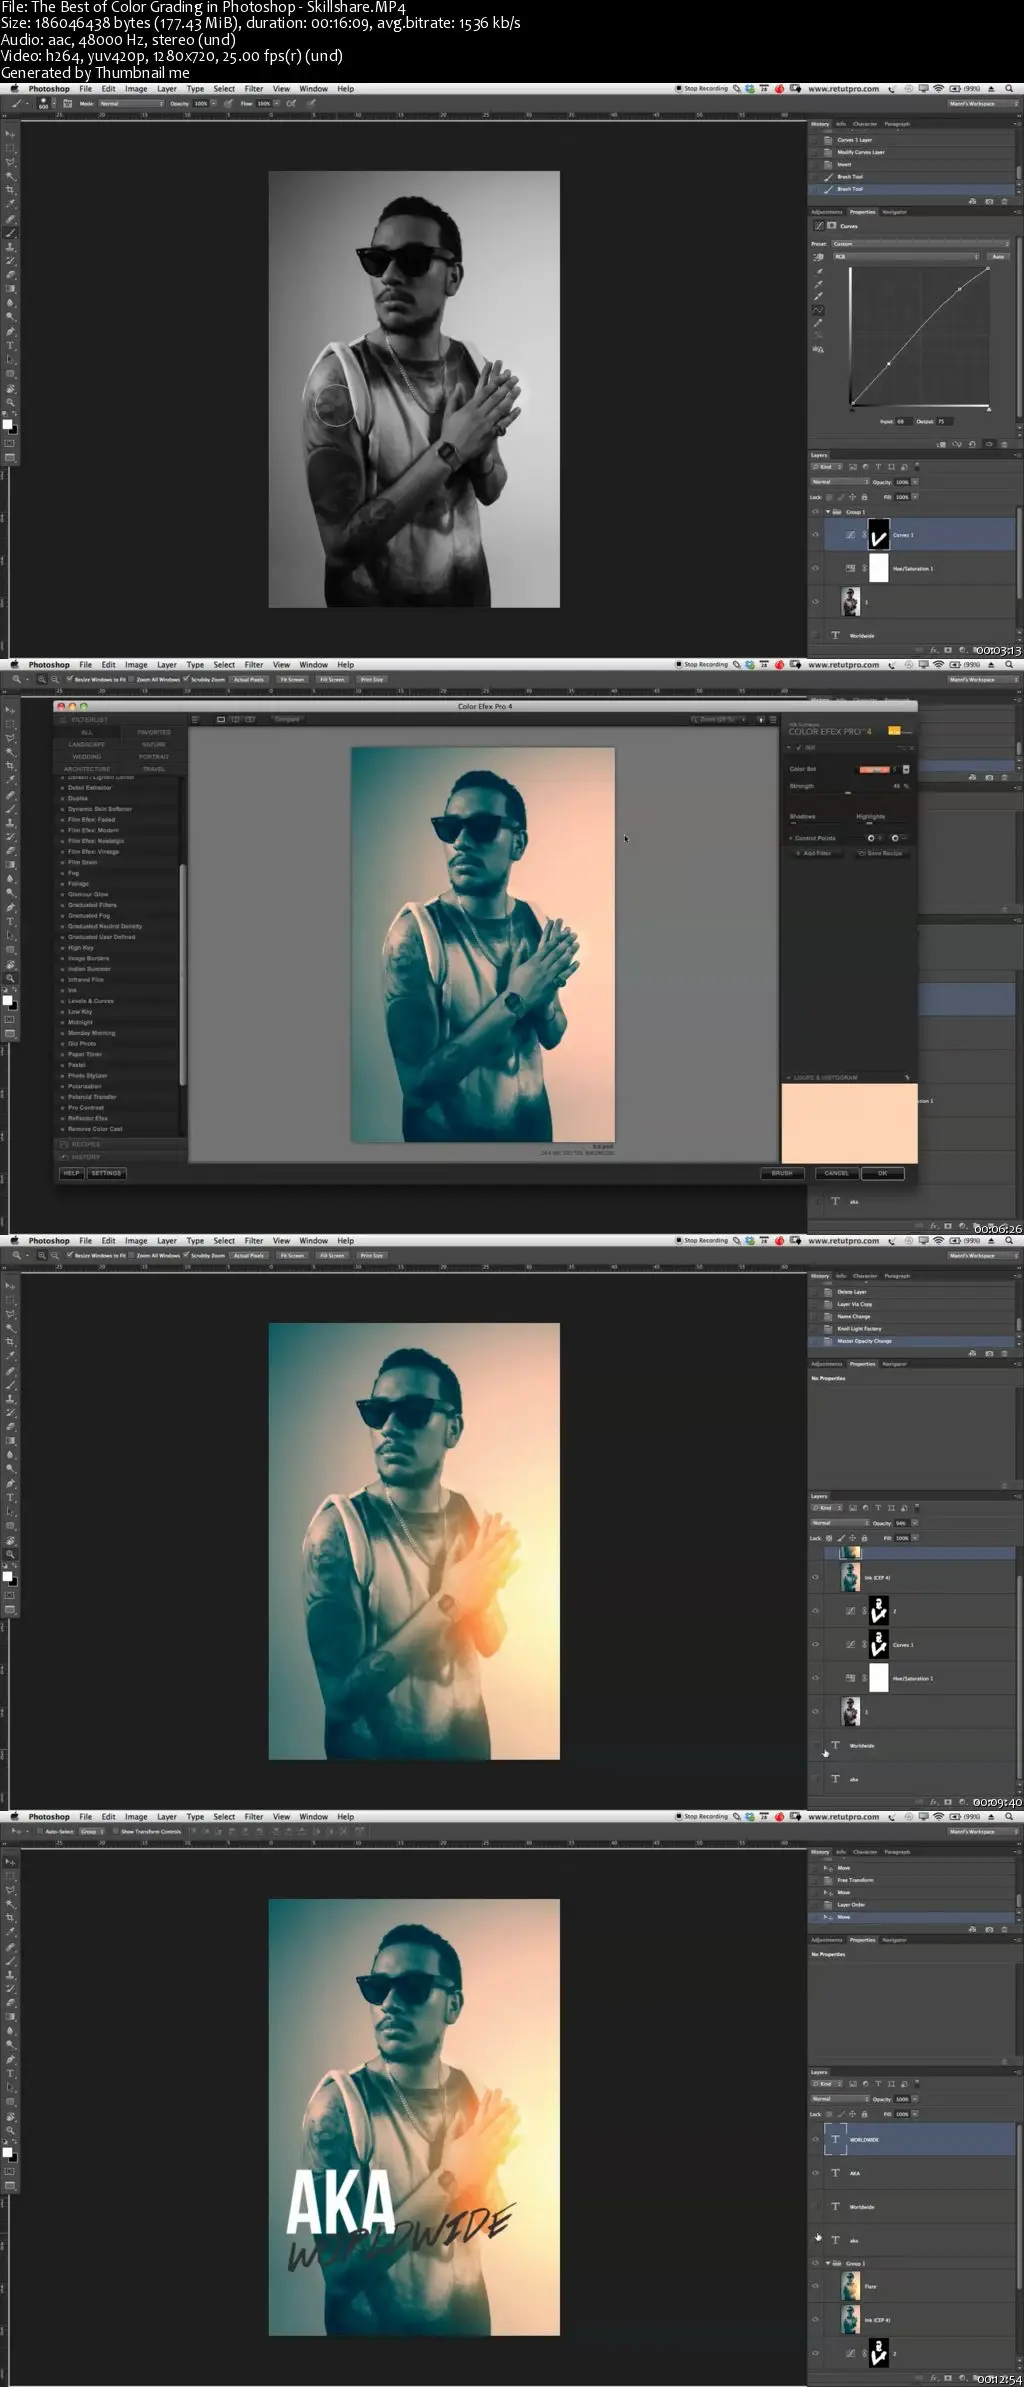Select the Curves on-image adjustment hand tool
This screenshot has height=2387, width=1024.
pos(818,257)
